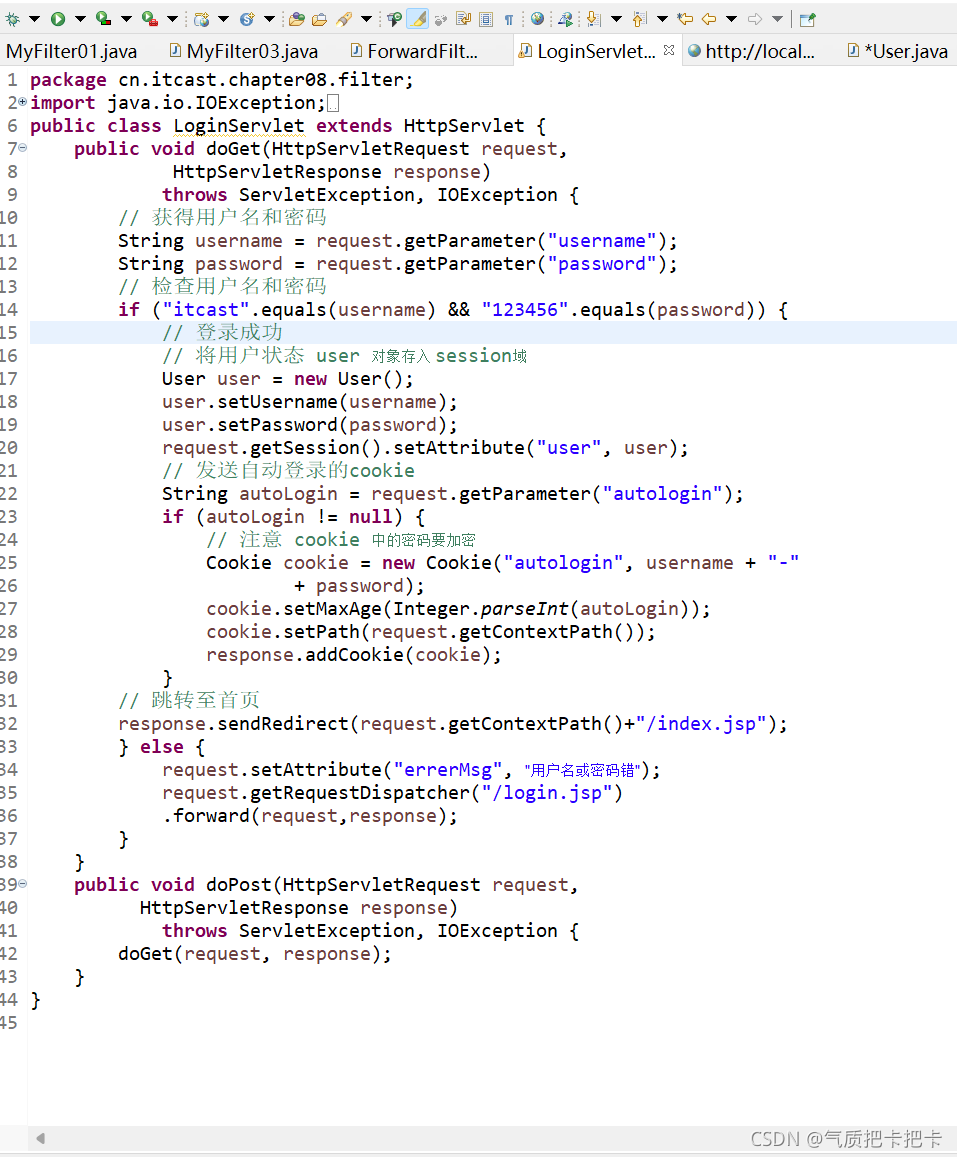Screen dimensions: 957x1157
Task: Open Forward history dropdown arrow
Action: coord(777,18)
